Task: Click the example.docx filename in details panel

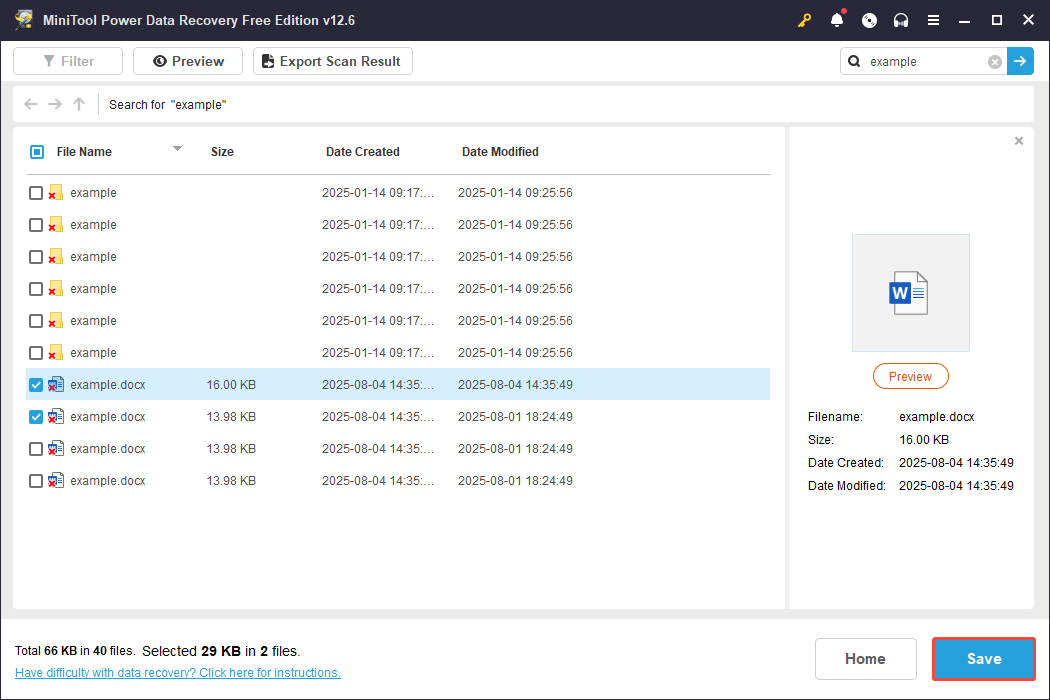Action: [936, 417]
